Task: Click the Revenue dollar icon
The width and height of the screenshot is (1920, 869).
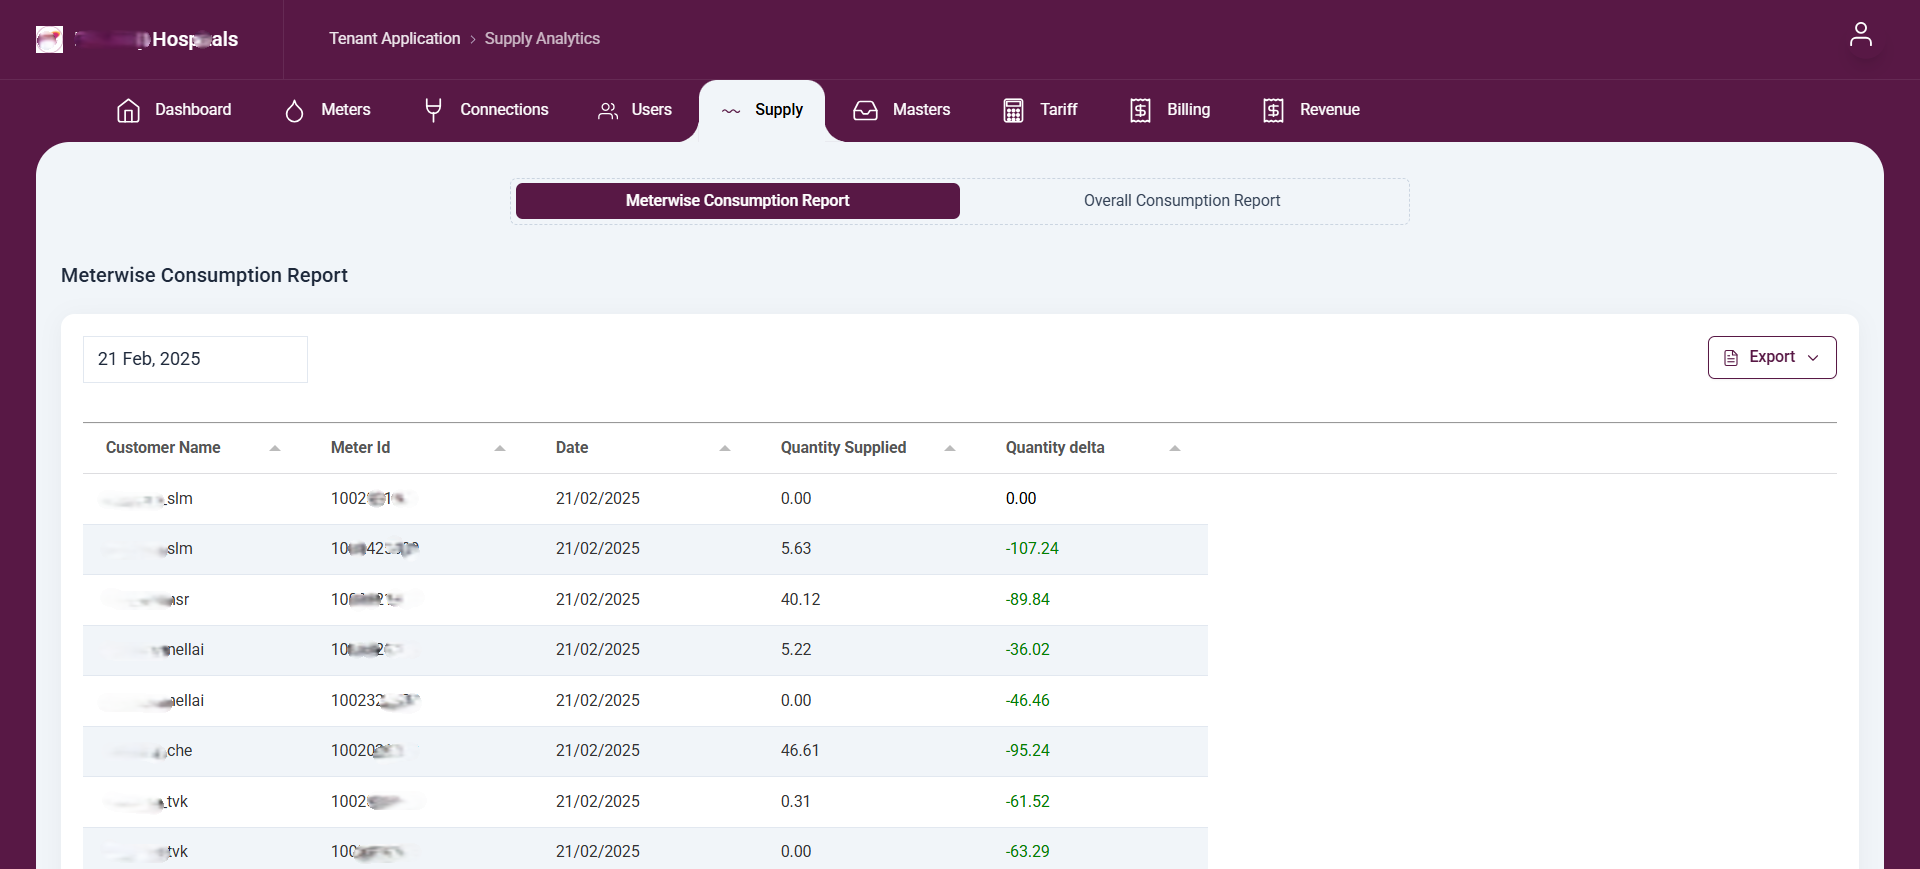Action: [1273, 110]
